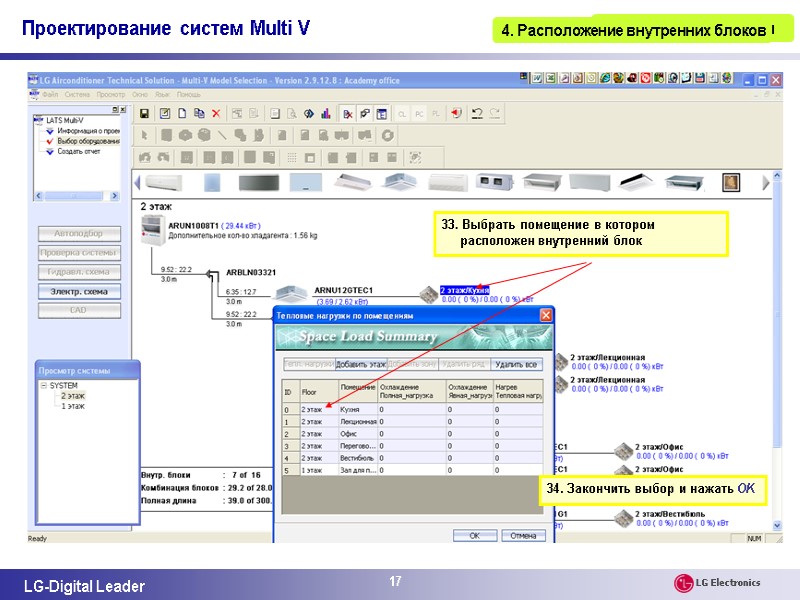Click the New blank document icon
This screenshot has height=600, width=800.
point(182,113)
